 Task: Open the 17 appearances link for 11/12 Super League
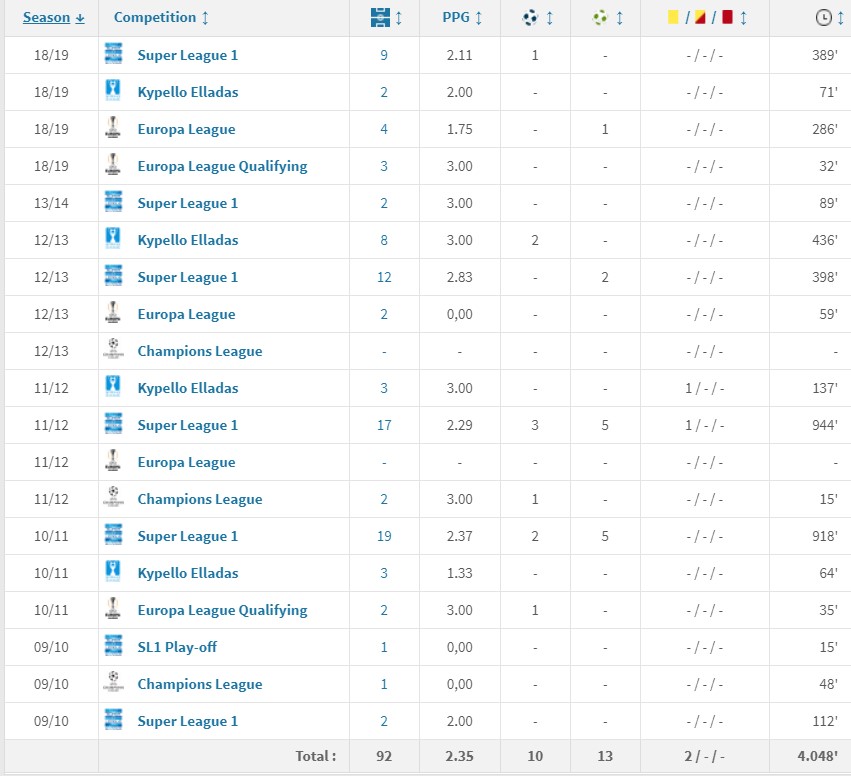[x=384, y=425]
